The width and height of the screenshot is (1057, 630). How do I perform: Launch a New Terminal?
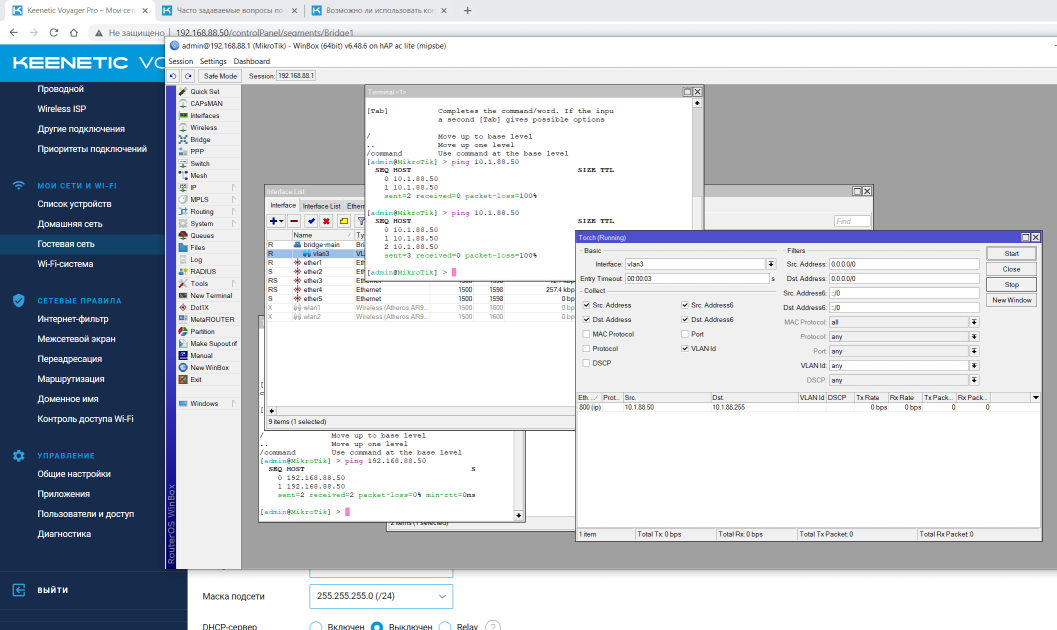tap(211, 296)
